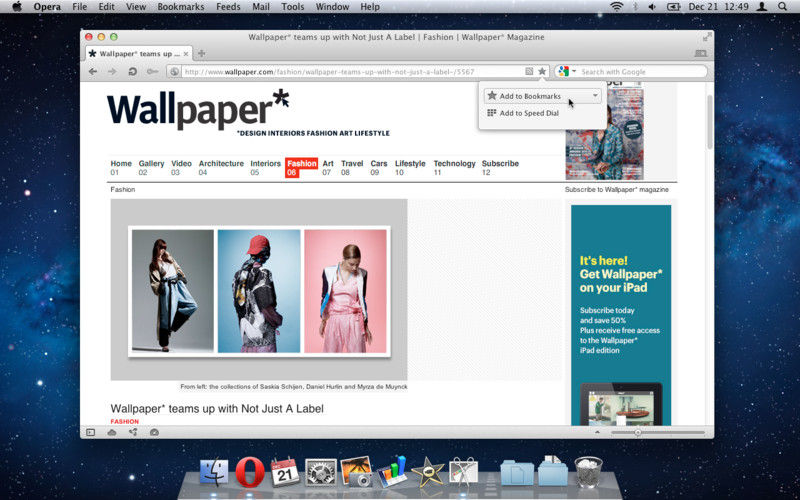Open the Downloads folder stack in Dock
The width and height of the screenshot is (800, 500).
(553, 471)
